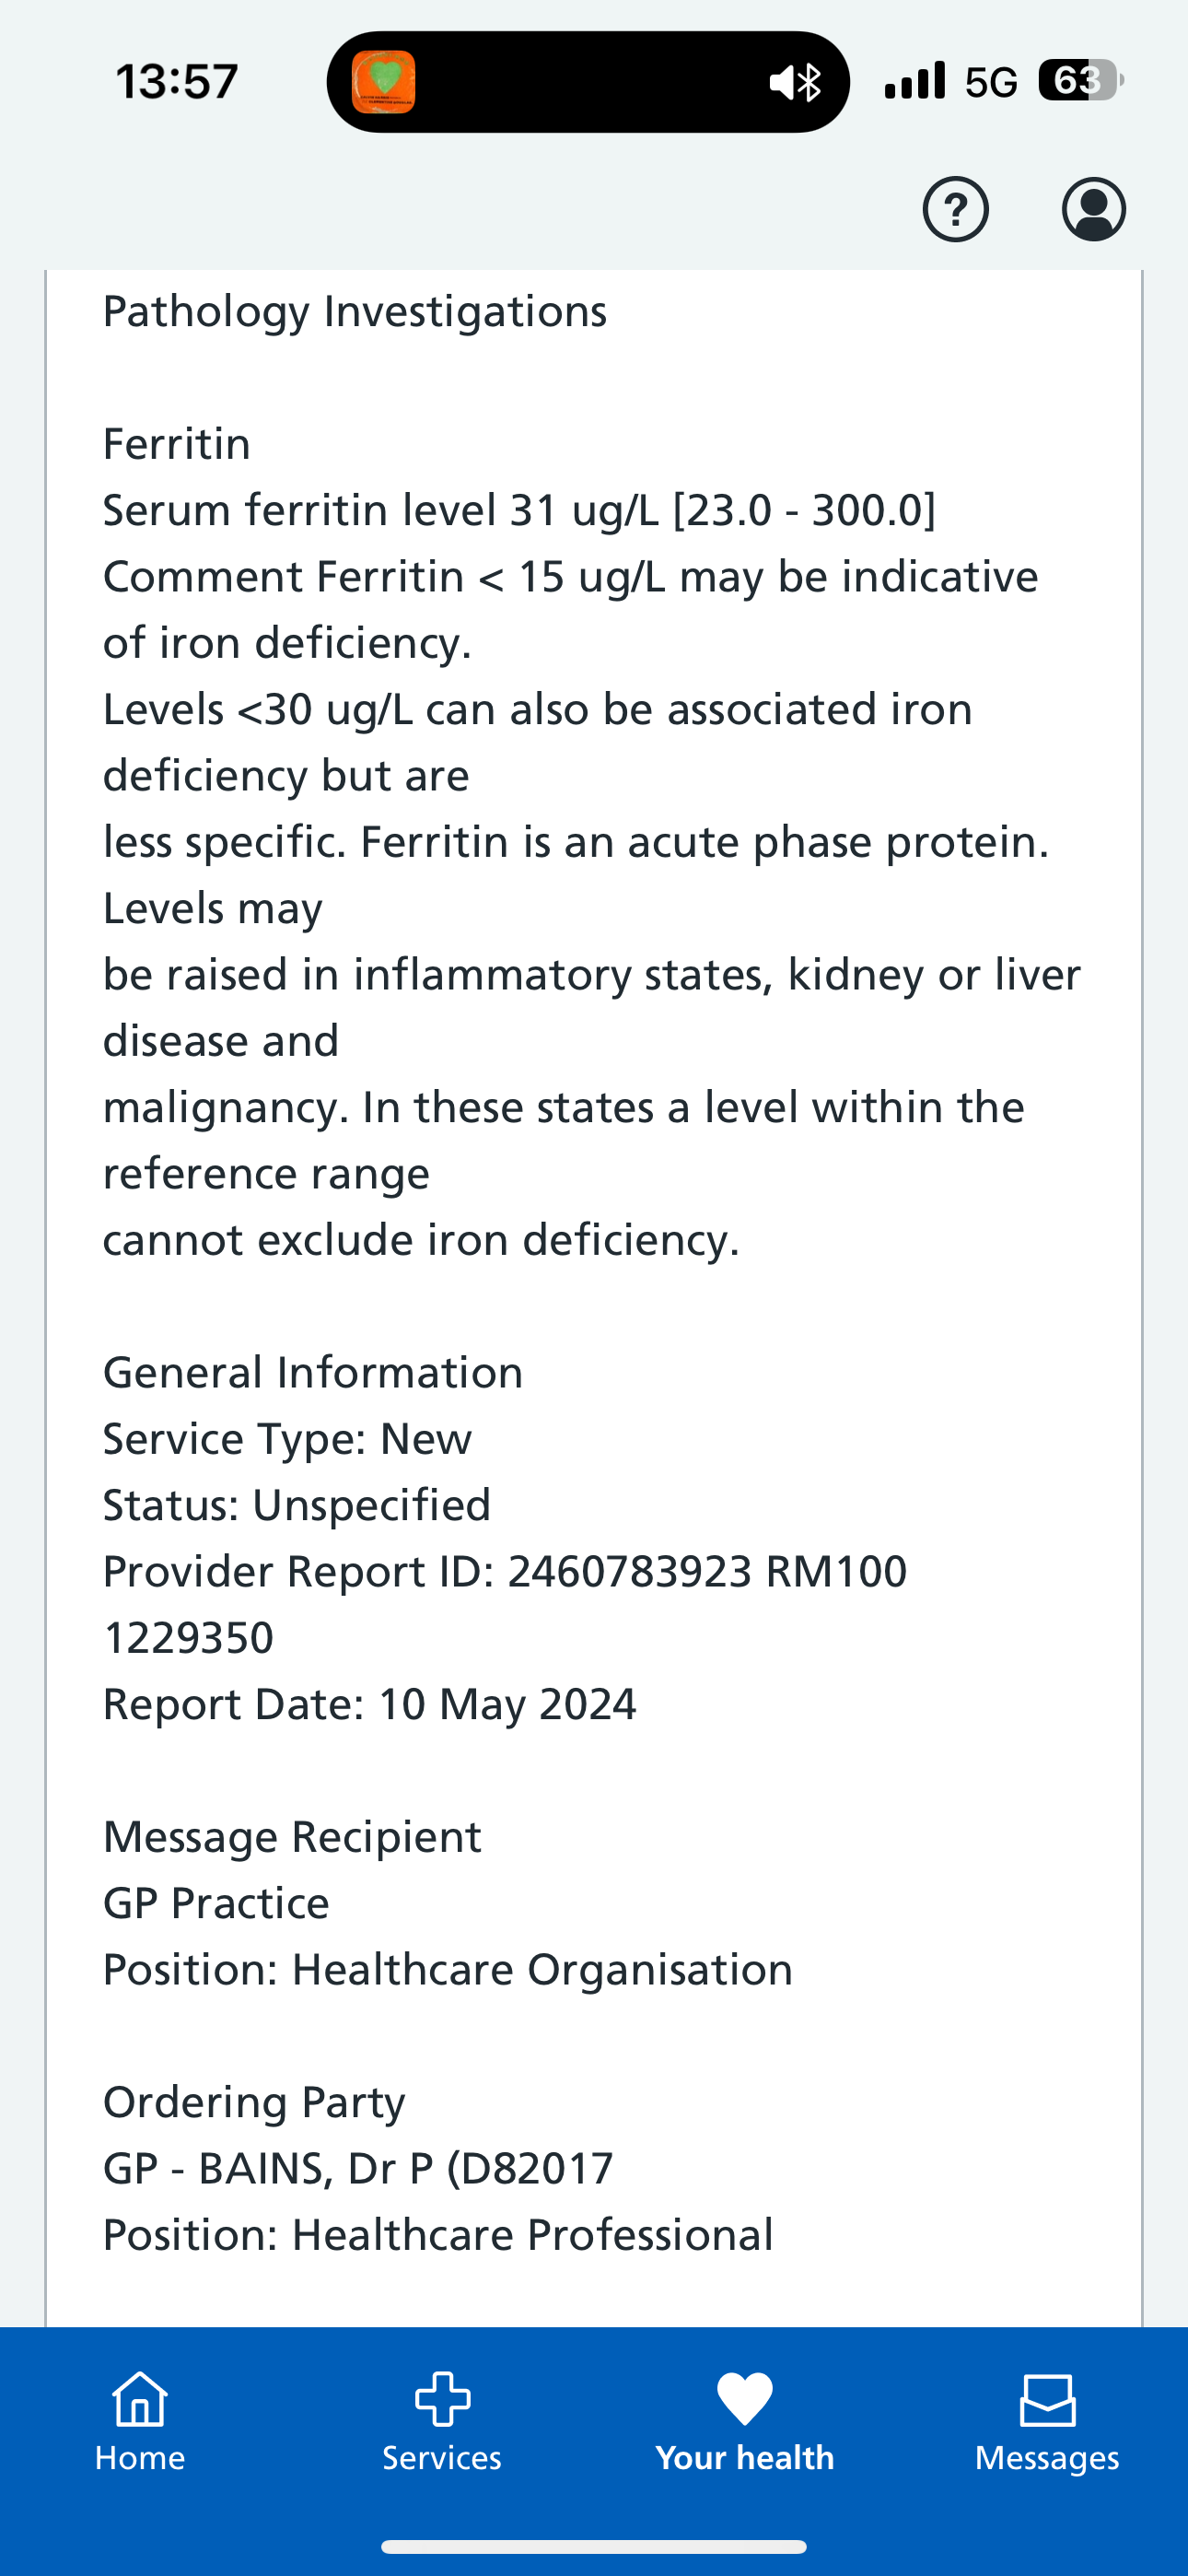
Task: Tap the General Information section heading
Action: [x=313, y=1373]
